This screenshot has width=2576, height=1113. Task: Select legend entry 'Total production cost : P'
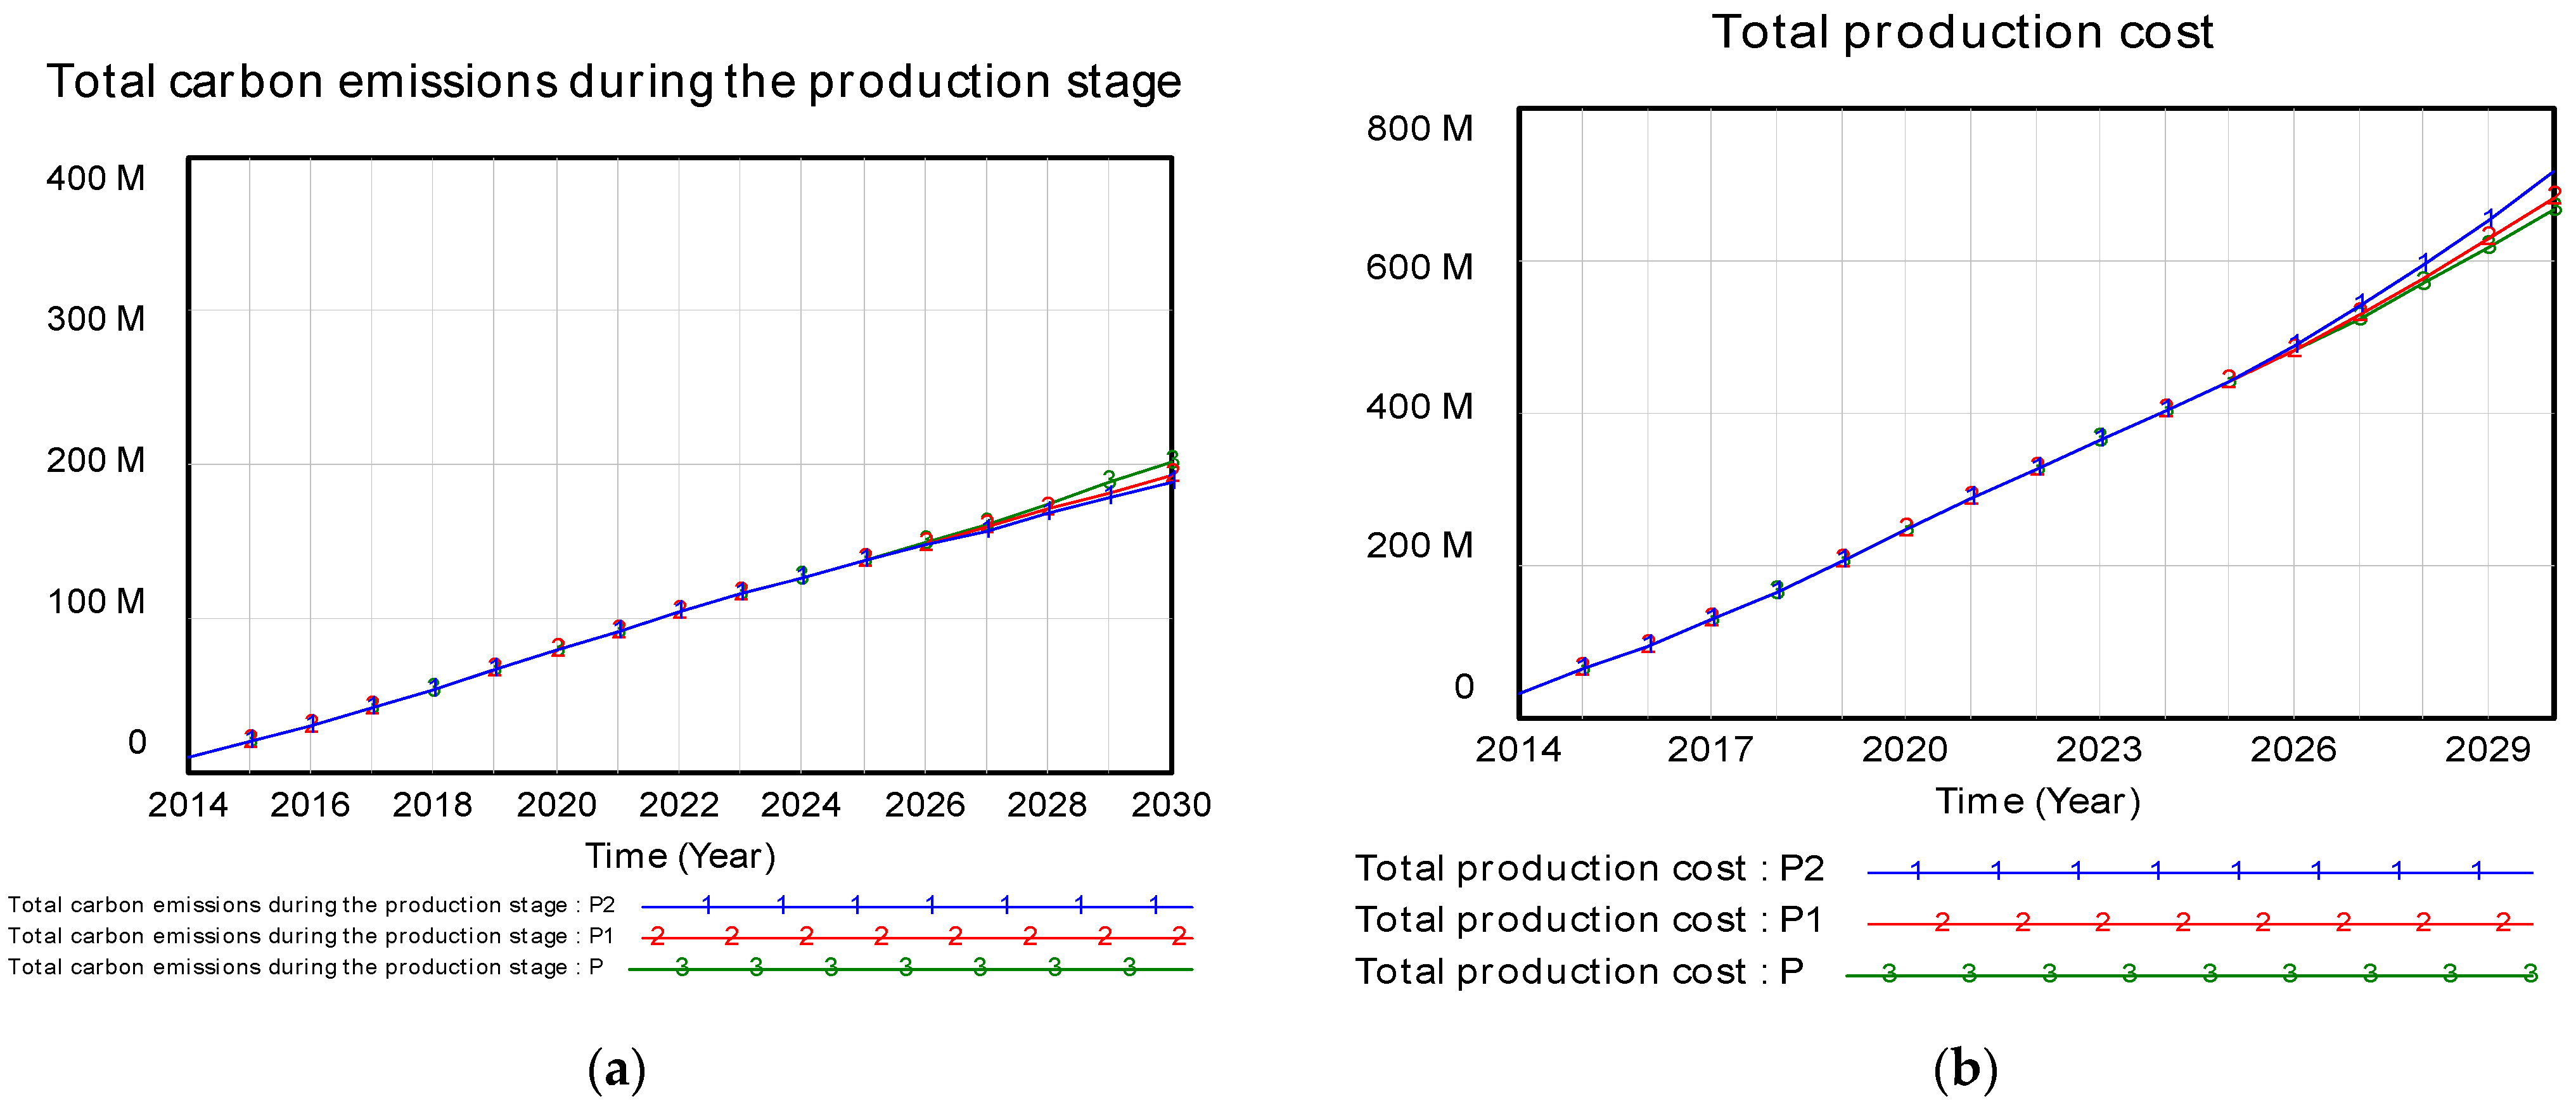[x=1580, y=972]
